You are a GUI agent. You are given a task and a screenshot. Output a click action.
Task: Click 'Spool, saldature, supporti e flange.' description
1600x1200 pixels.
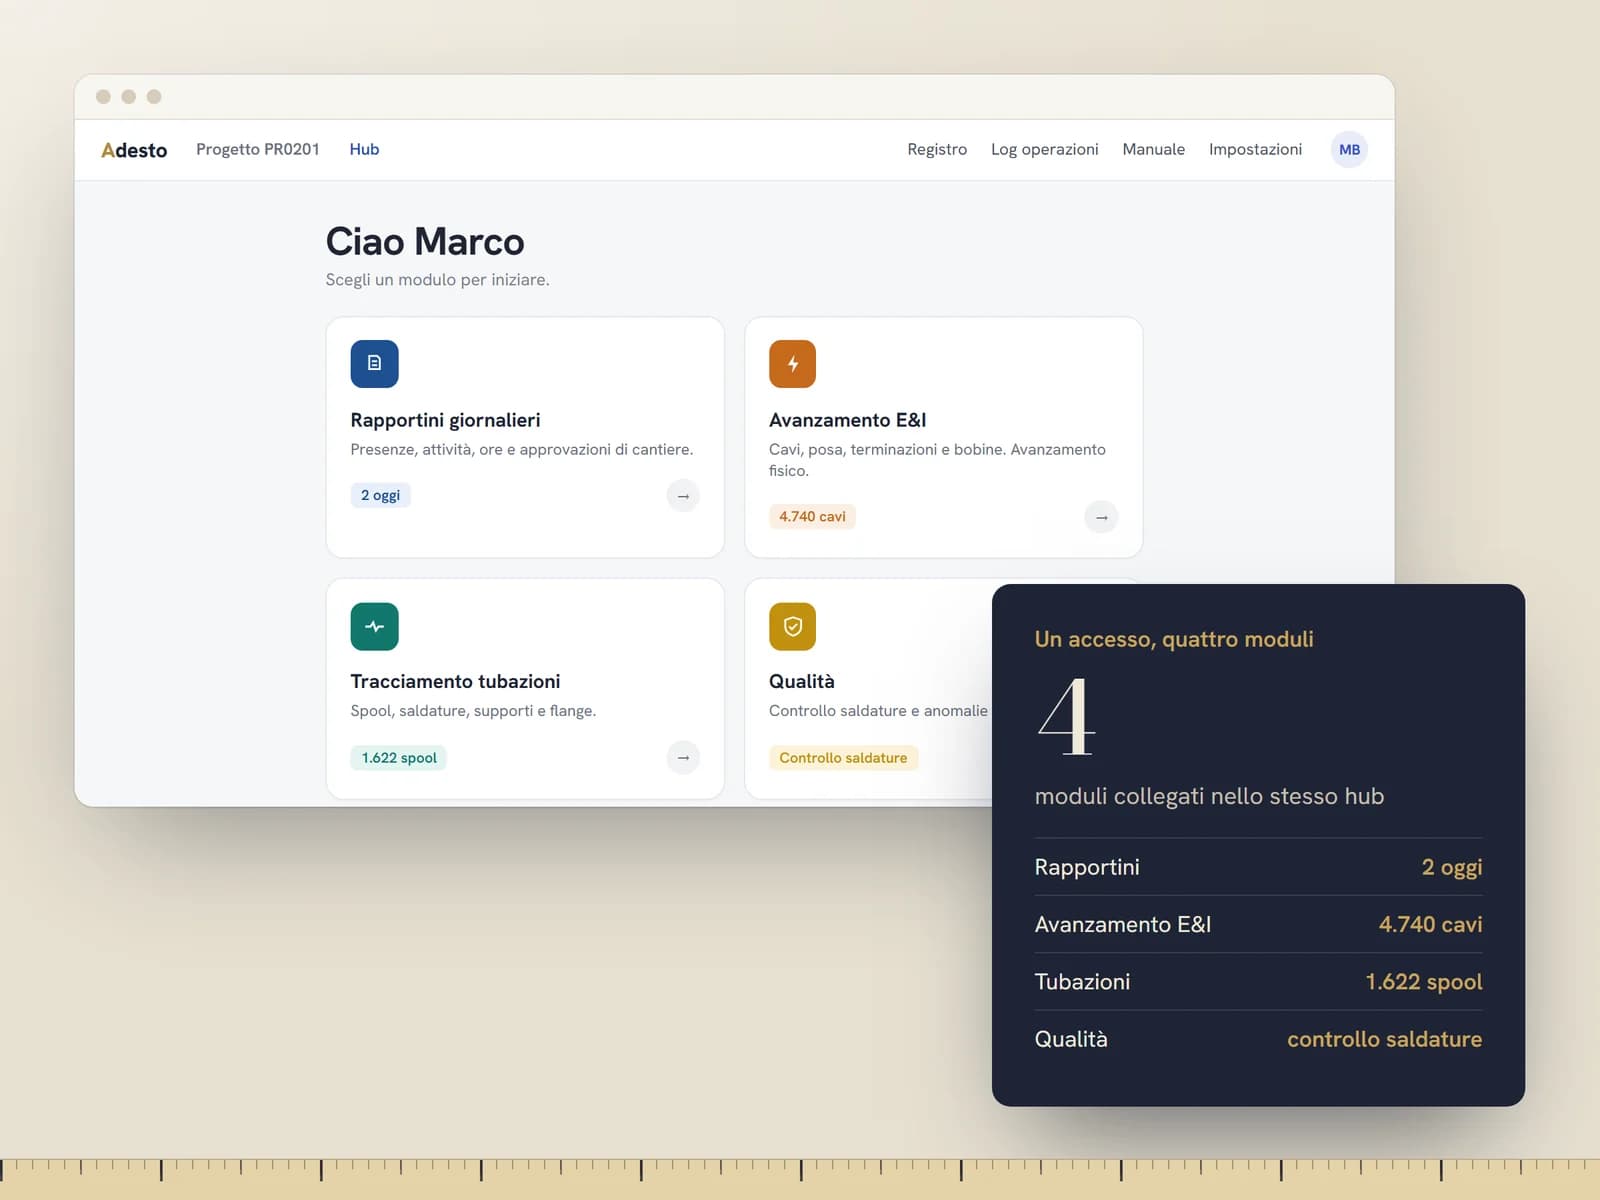pyautogui.click(x=473, y=711)
